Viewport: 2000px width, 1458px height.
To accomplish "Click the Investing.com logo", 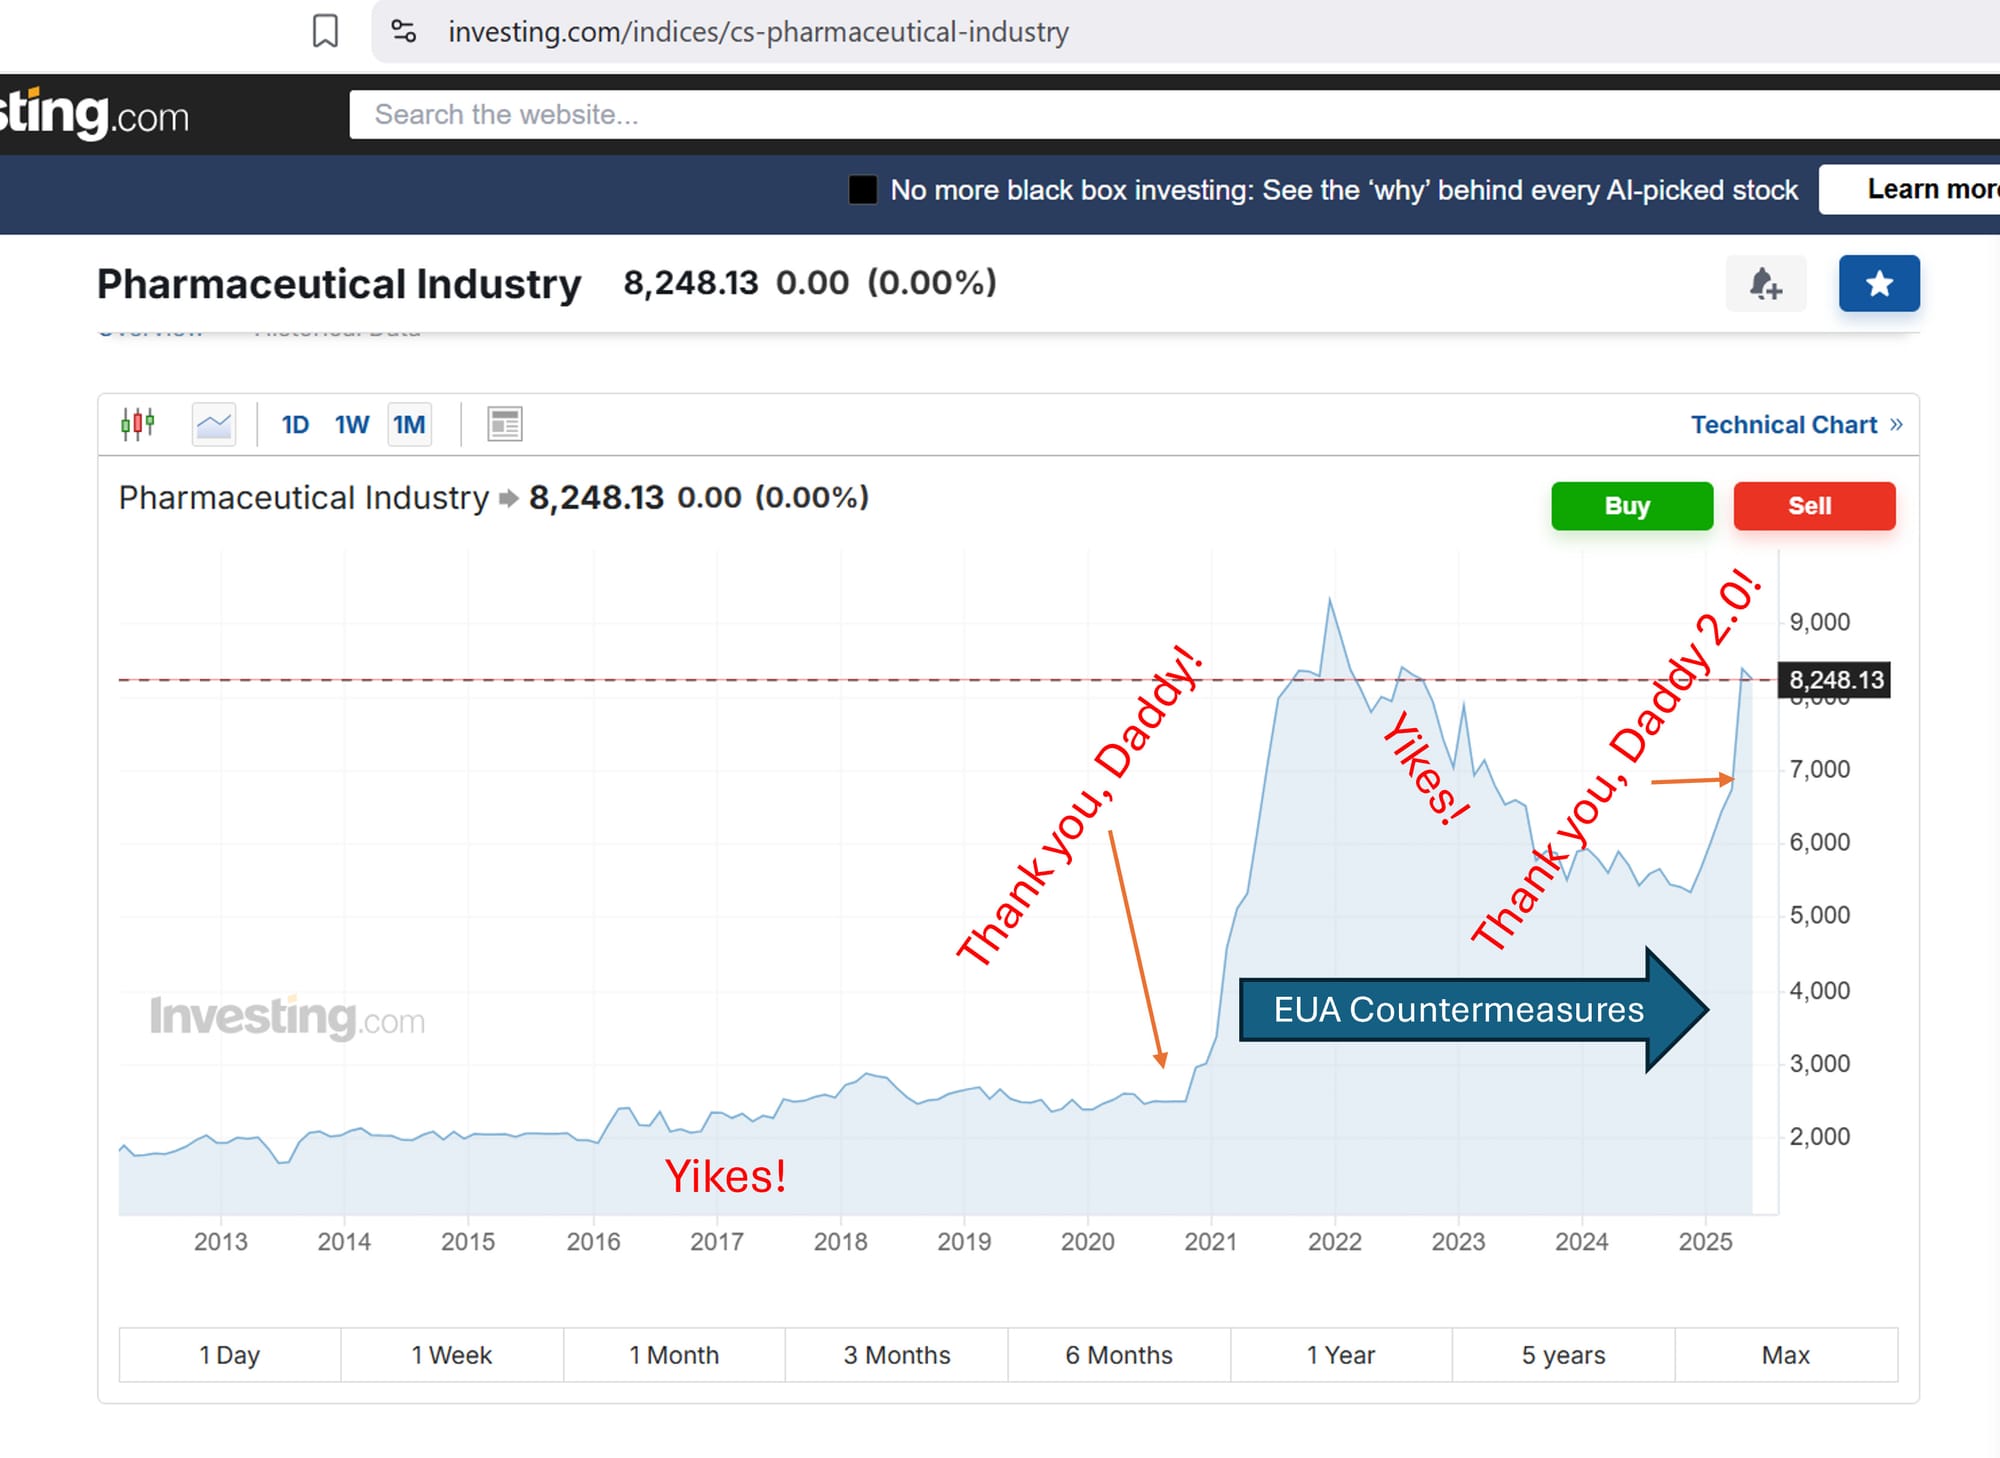I will pyautogui.click(x=94, y=114).
